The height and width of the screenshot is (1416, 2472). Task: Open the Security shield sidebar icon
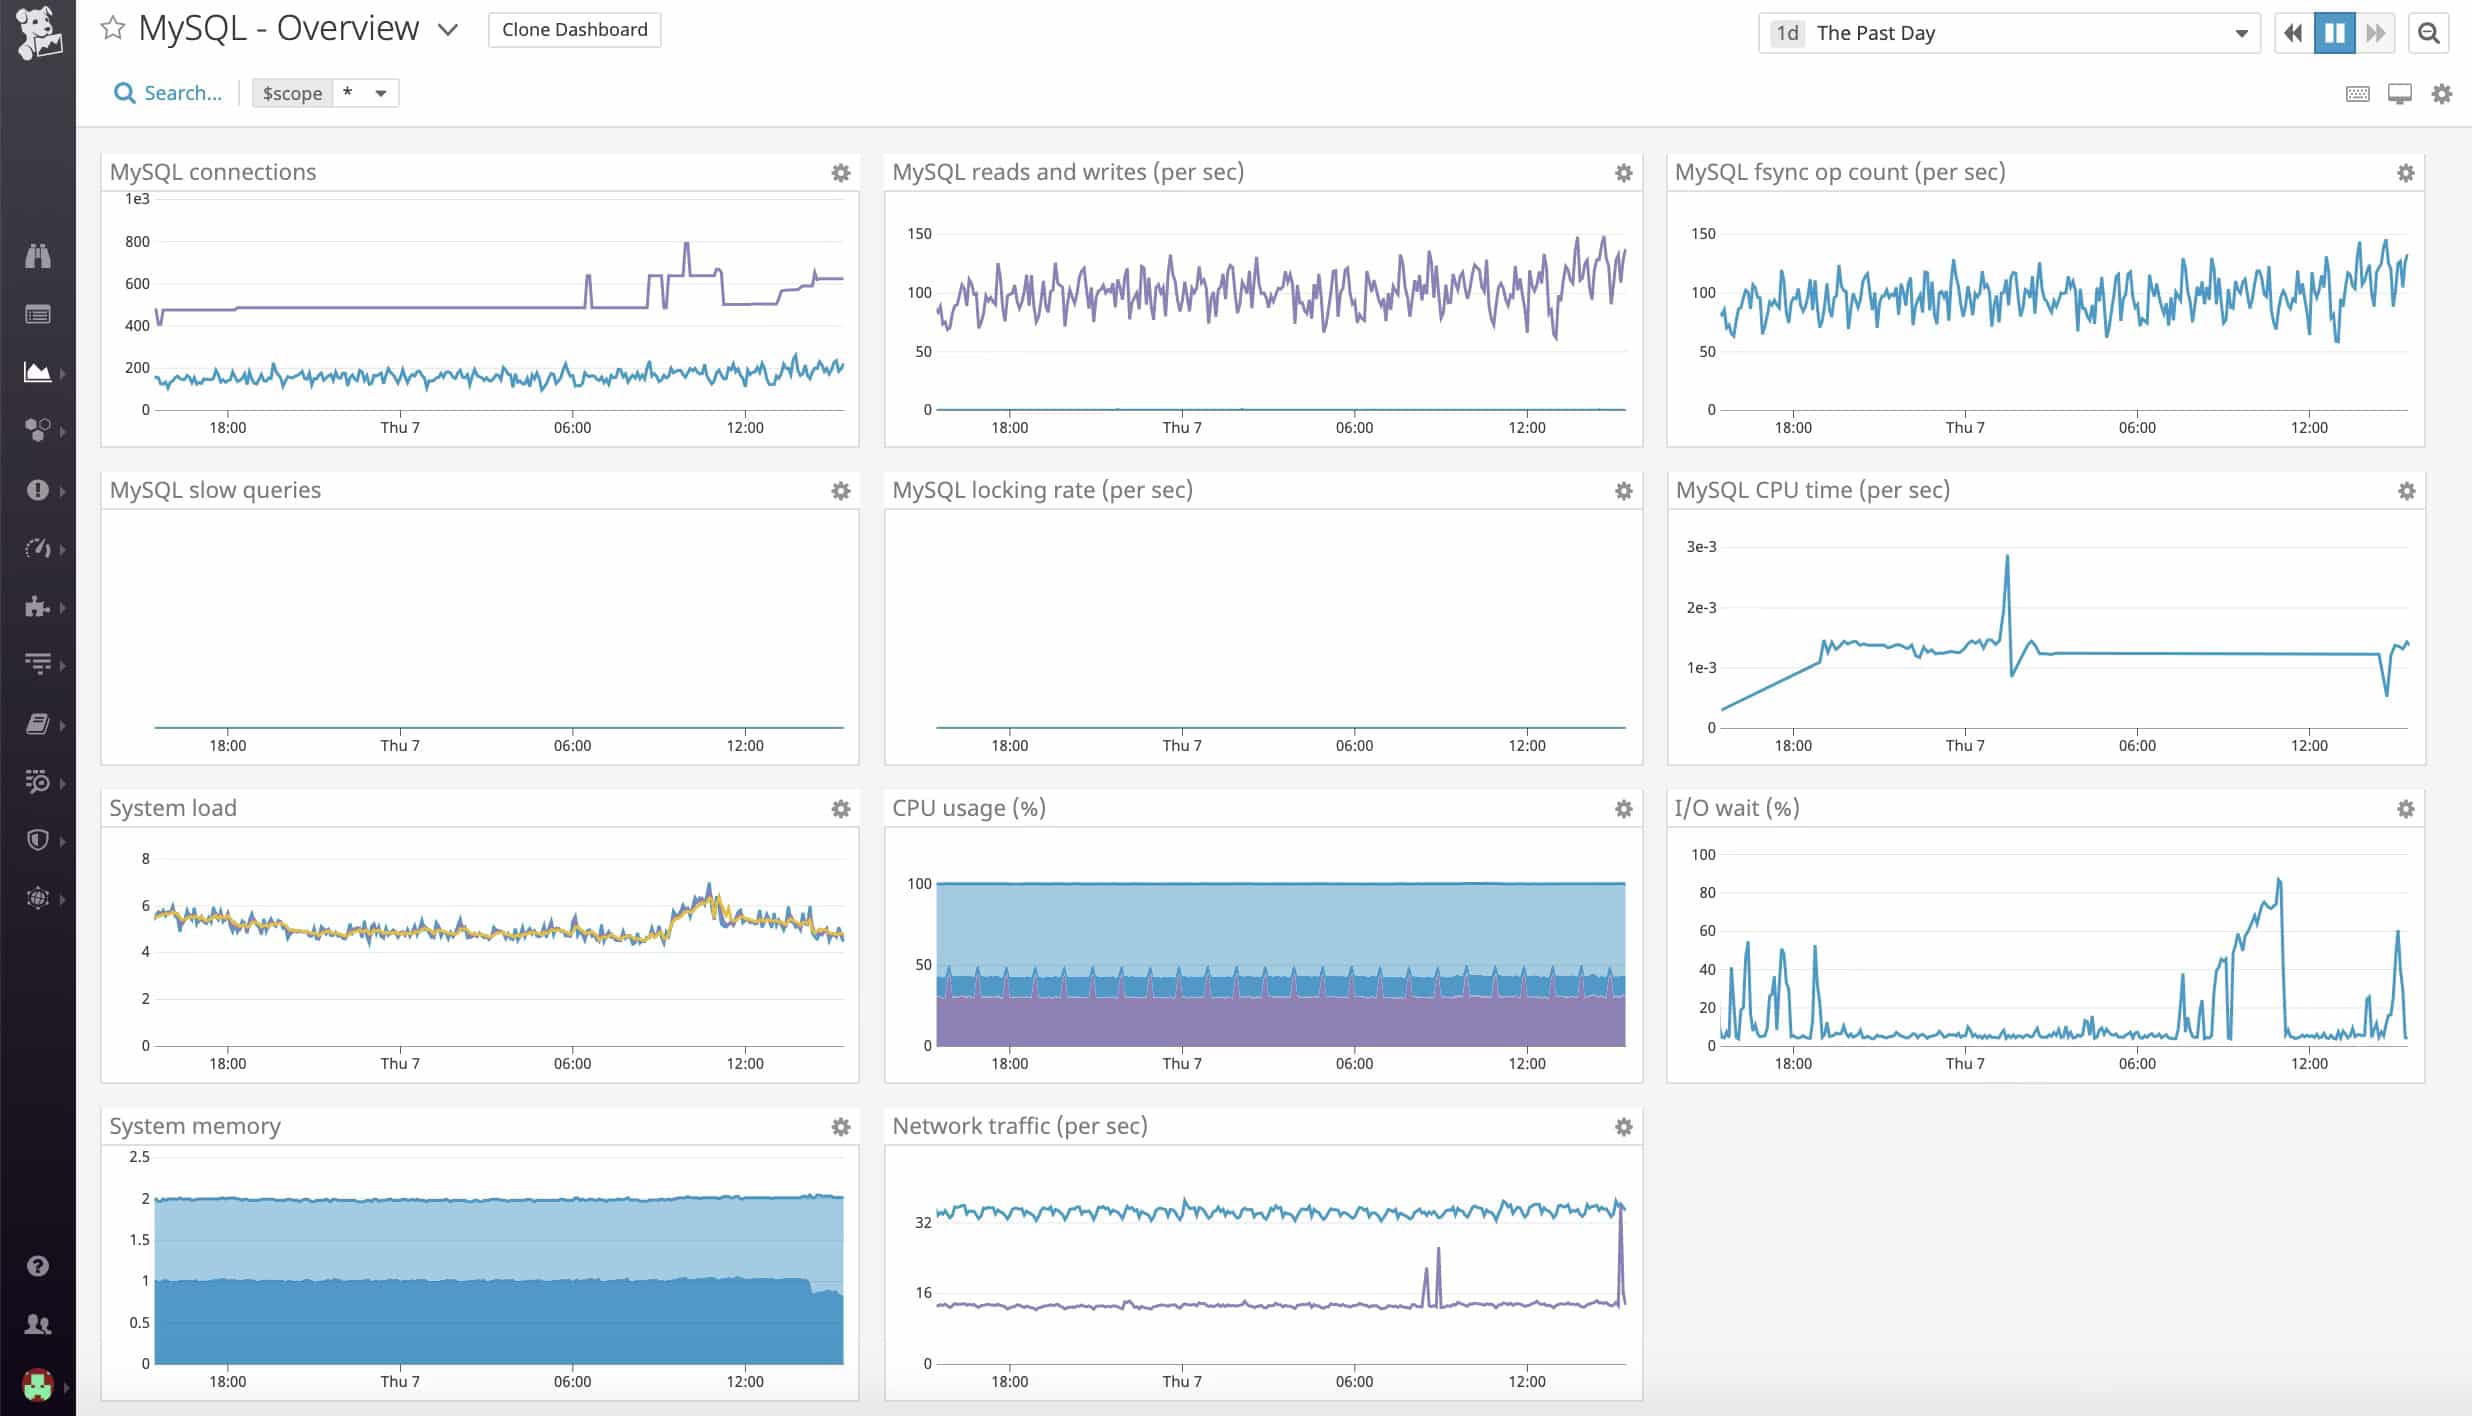click(x=38, y=840)
